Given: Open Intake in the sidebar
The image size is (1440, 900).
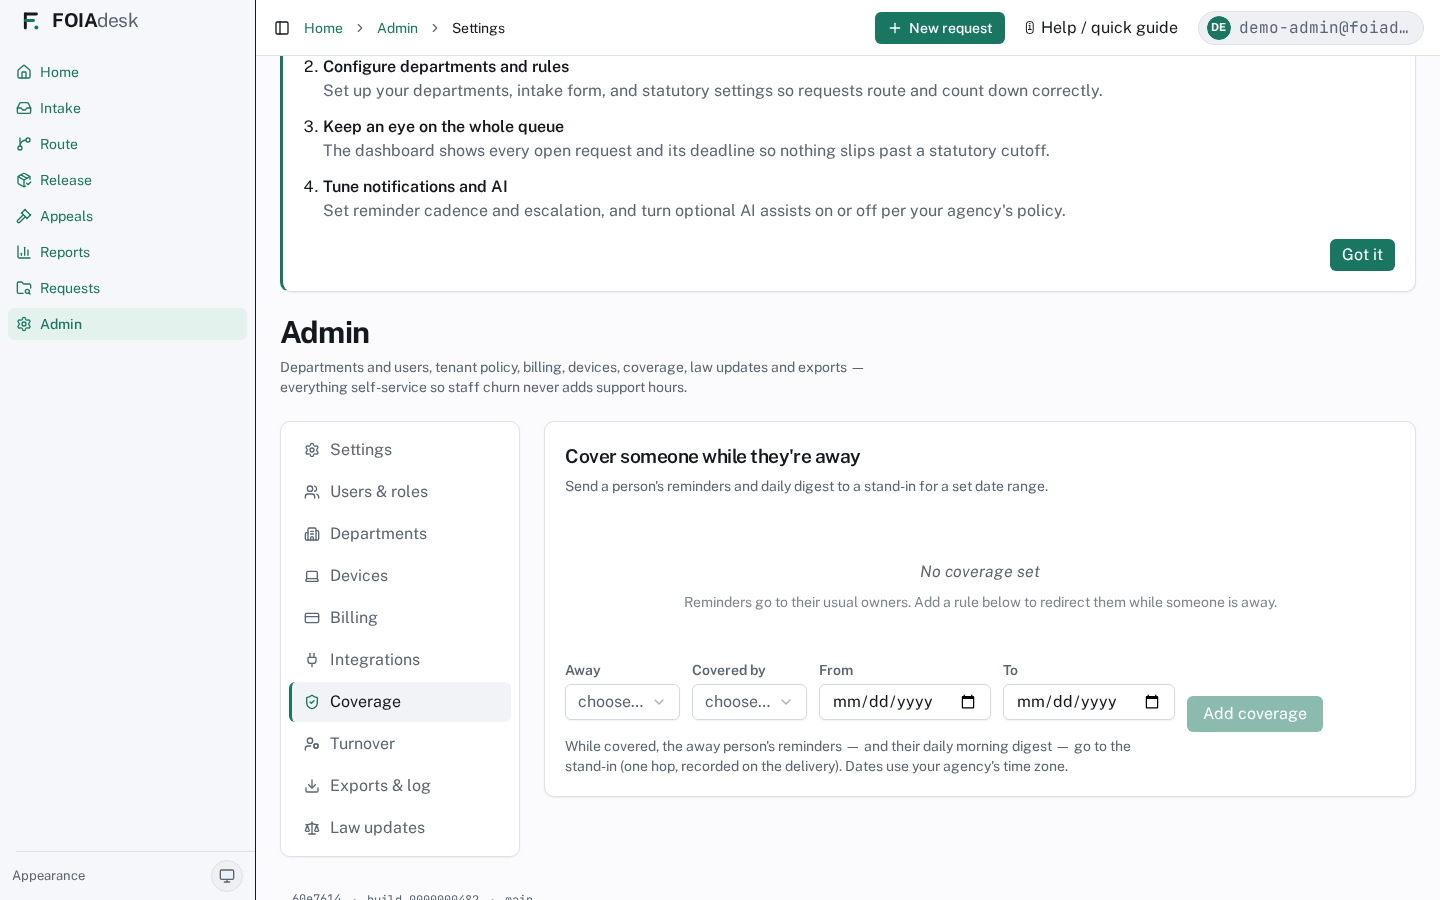Looking at the screenshot, I should [127, 108].
